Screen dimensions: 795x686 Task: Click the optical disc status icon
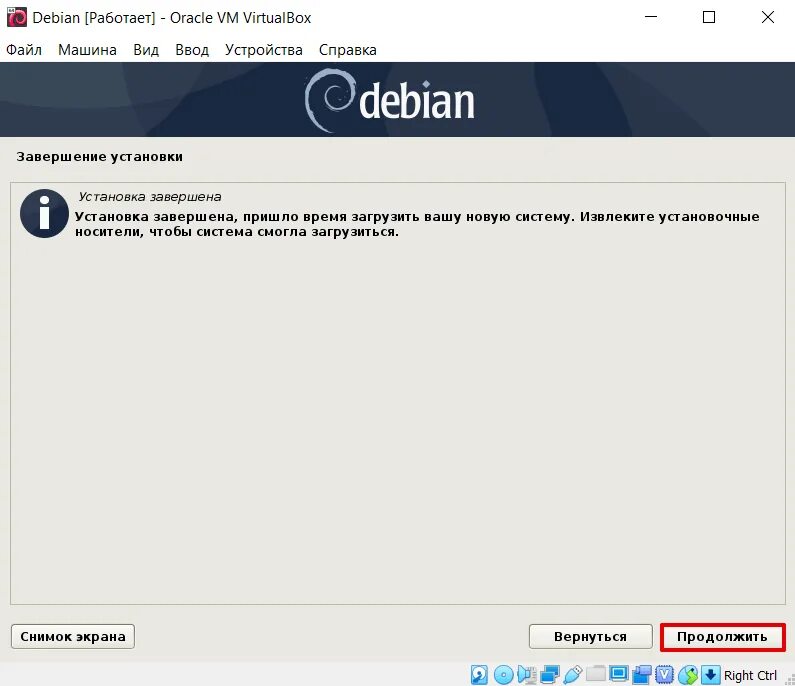click(503, 675)
